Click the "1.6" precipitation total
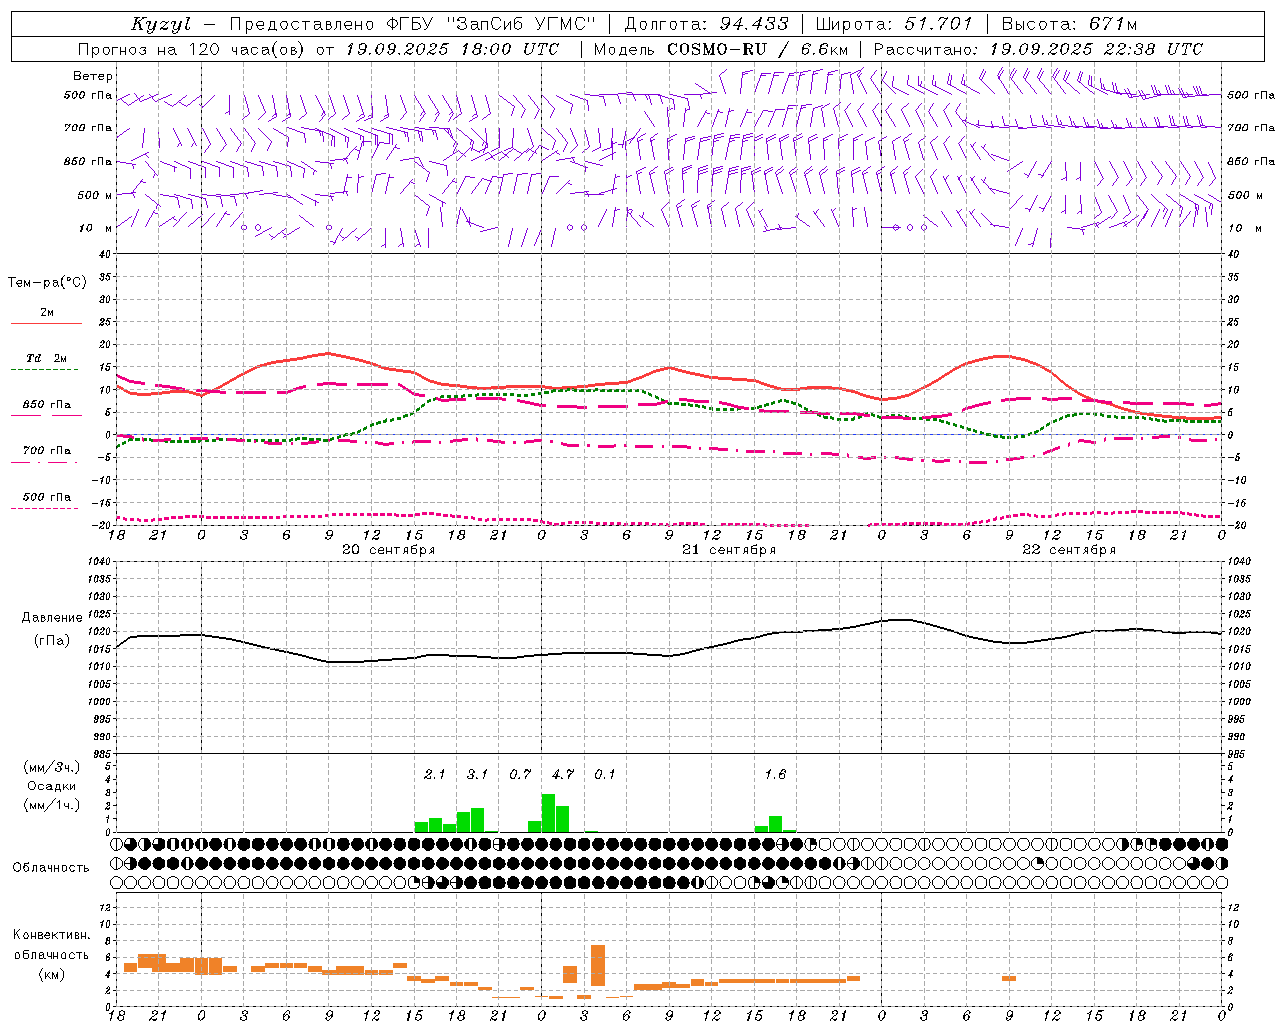This screenshot has width=1280, height=1024. pos(775,774)
